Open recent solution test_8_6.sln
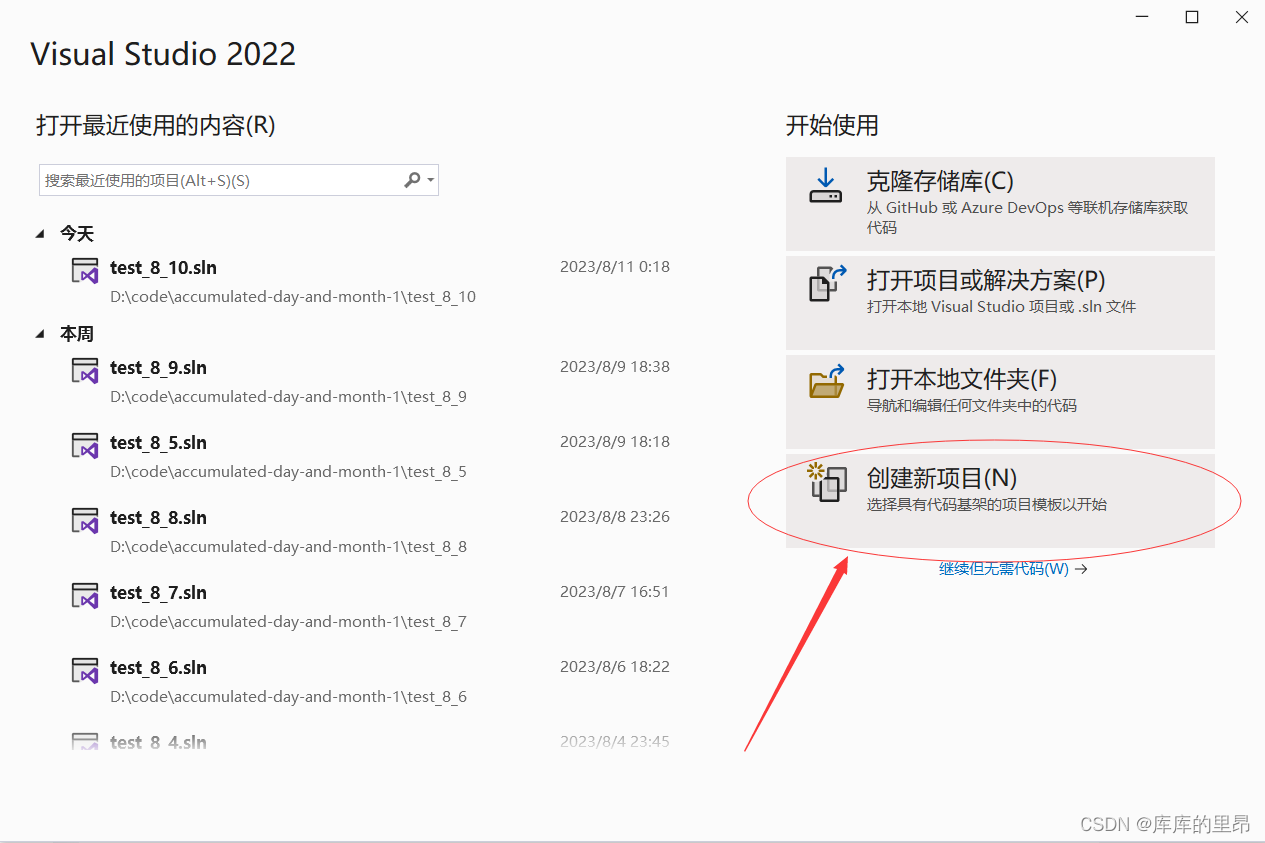The height and width of the screenshot is (843, 1265). point(158,668)
